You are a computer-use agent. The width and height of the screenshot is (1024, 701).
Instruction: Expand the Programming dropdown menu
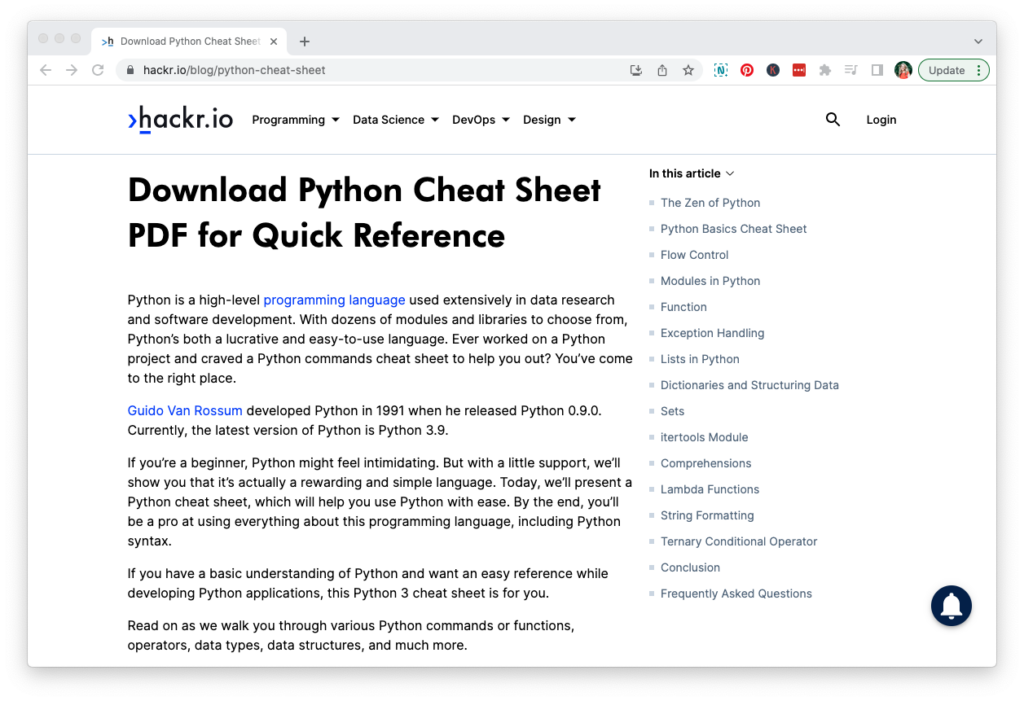pyautogui.click(x=295, y=120)
